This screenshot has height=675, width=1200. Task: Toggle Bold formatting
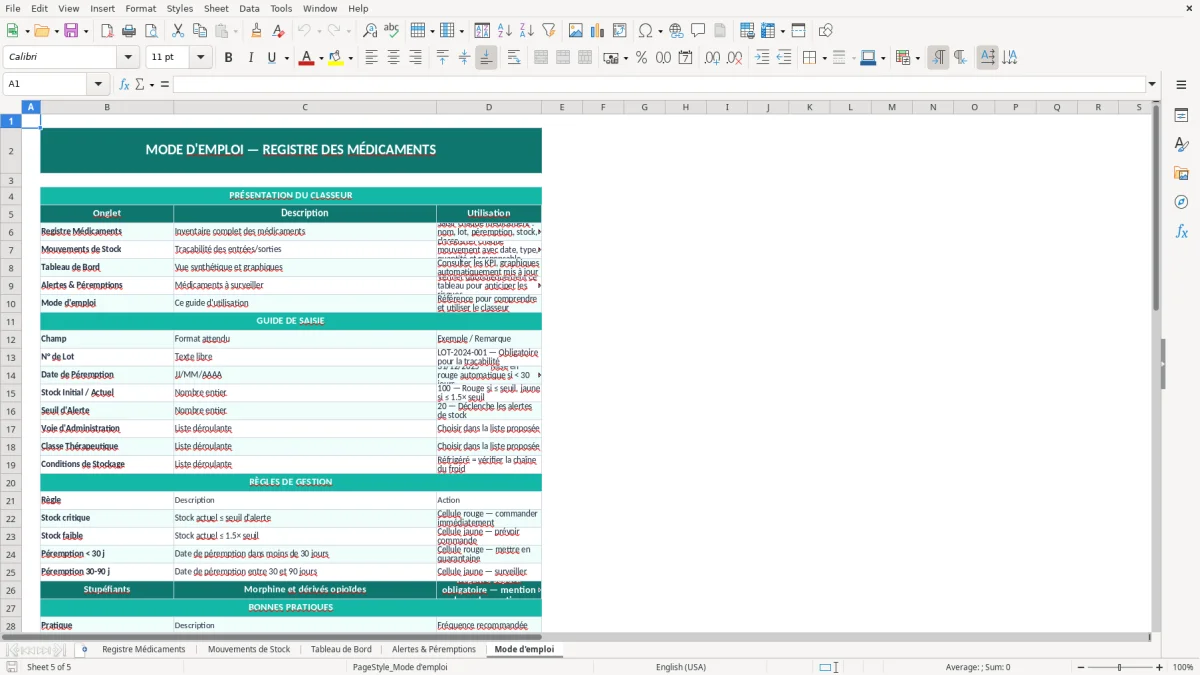pos(228,58)
